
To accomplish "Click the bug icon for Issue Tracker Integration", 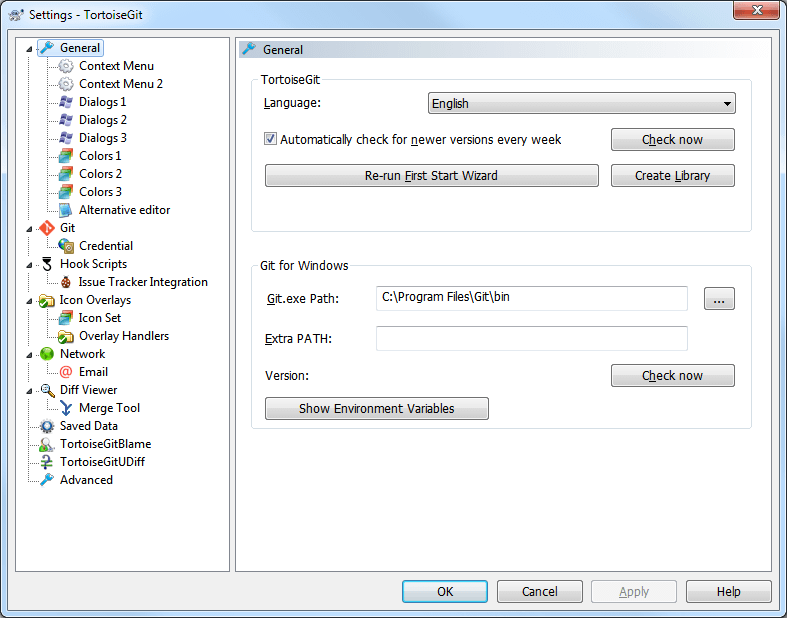I will (66, 282).
